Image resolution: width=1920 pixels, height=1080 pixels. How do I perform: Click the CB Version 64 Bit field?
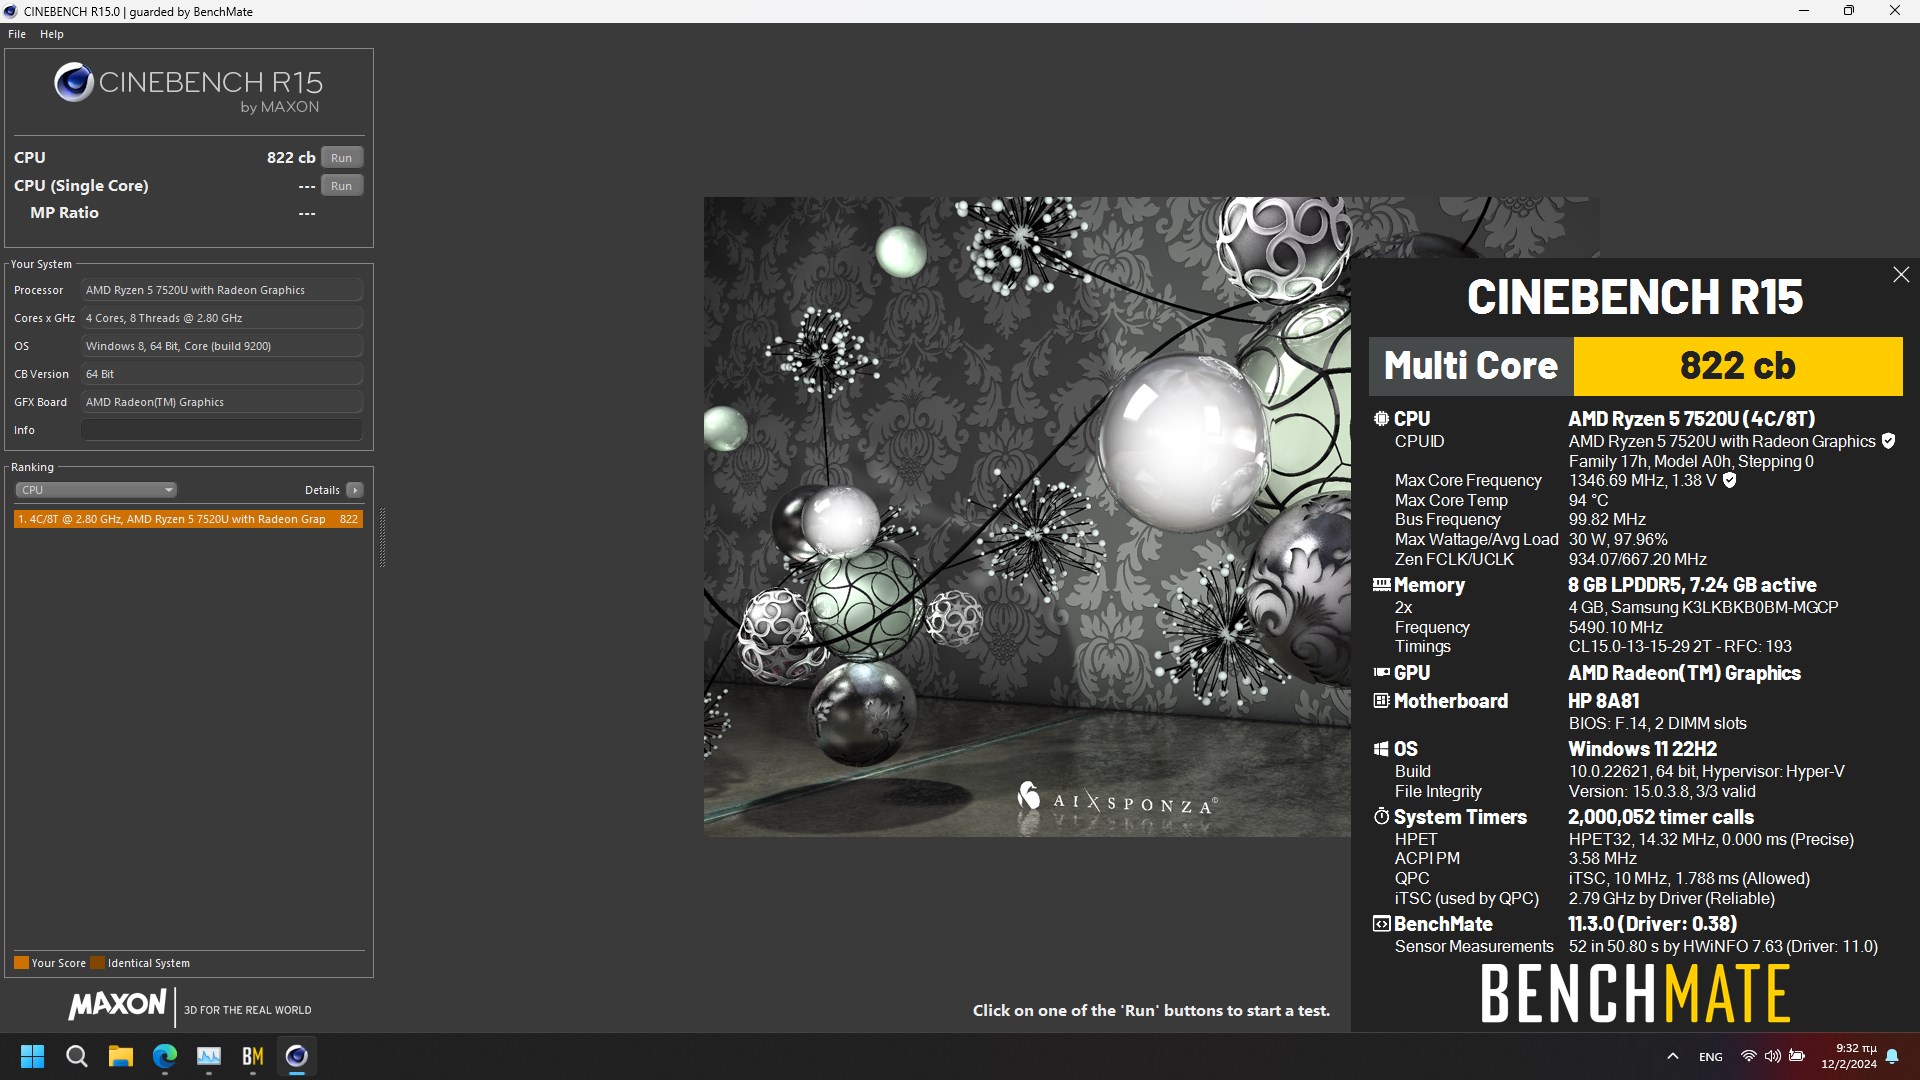click(x=222, y=374)
